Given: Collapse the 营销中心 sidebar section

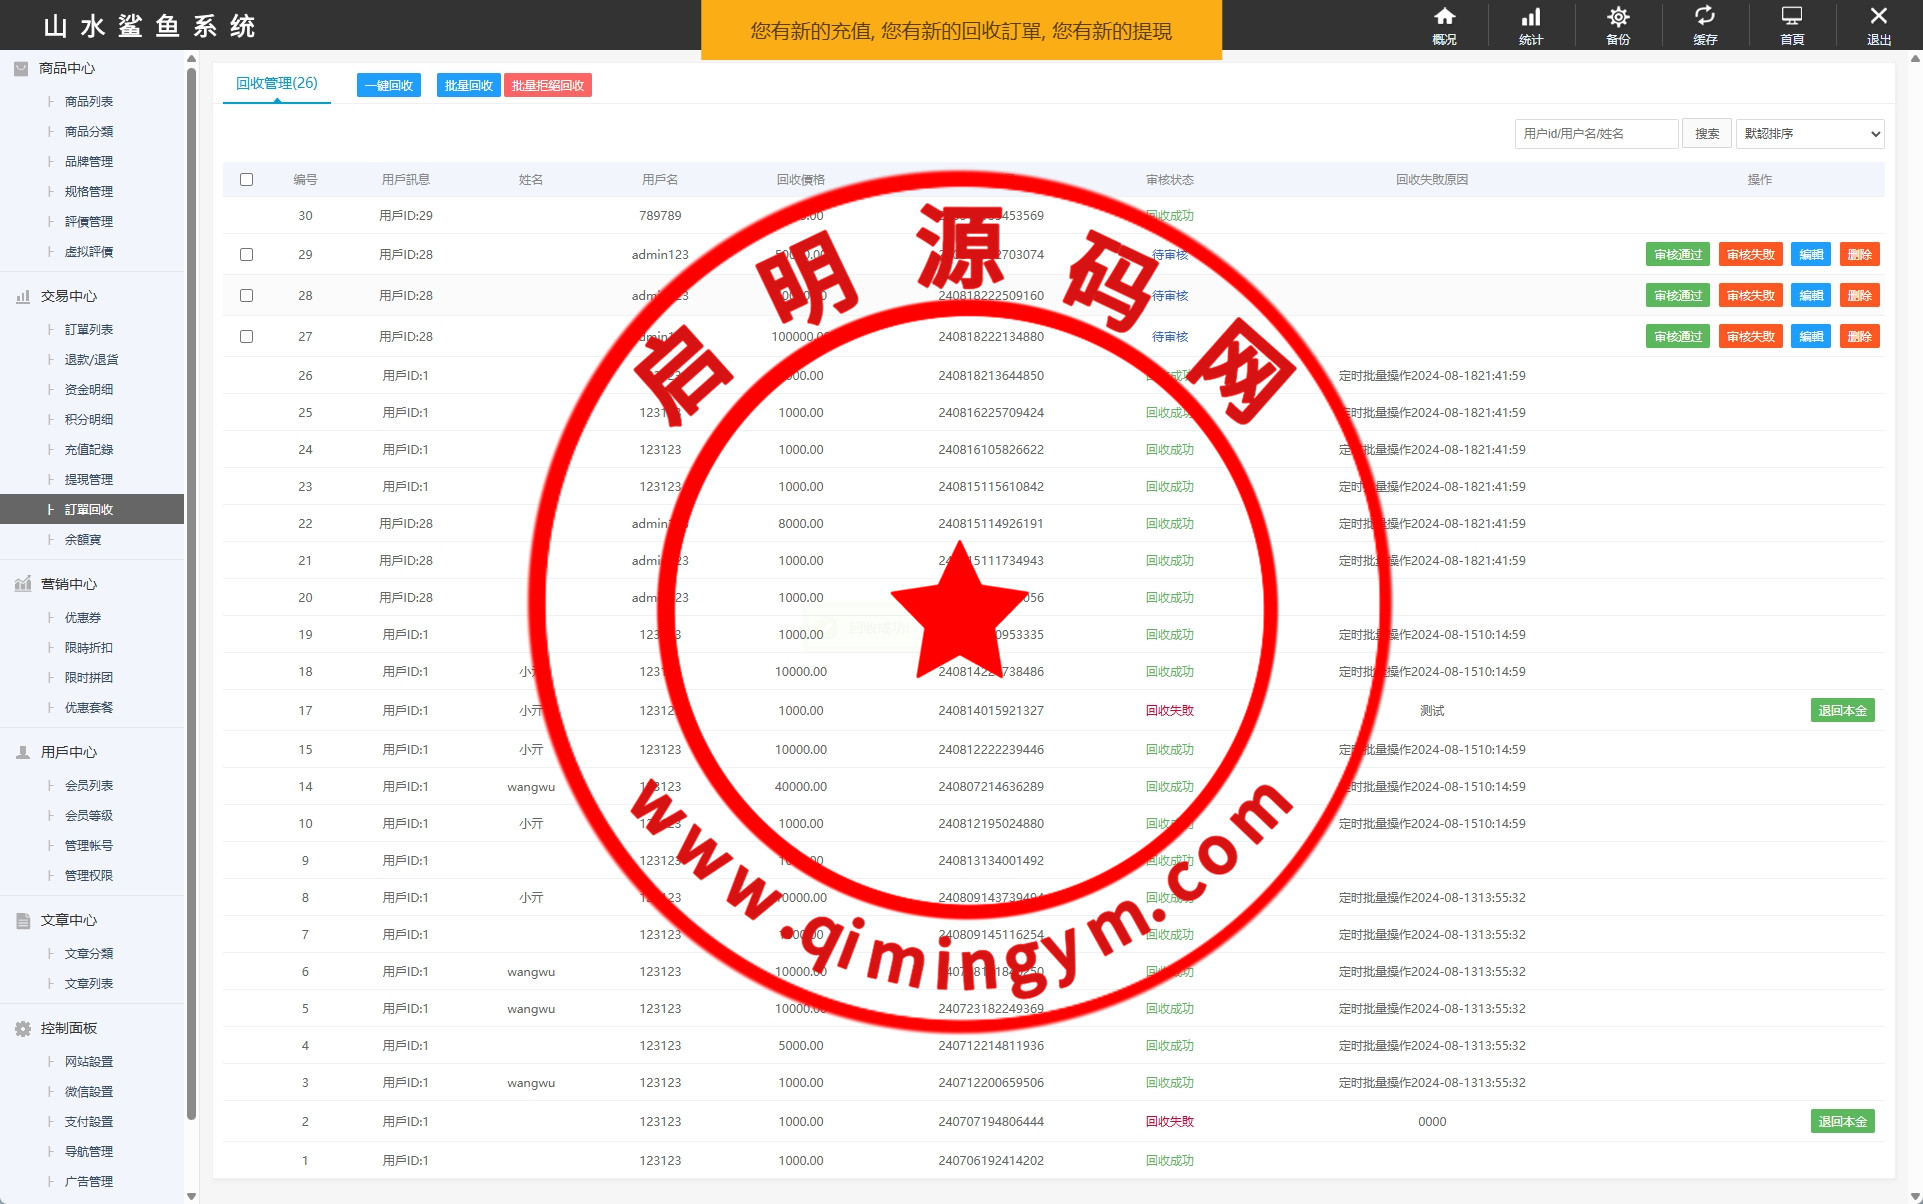Looking at the screenshot, I should click(x=68, y=584).
